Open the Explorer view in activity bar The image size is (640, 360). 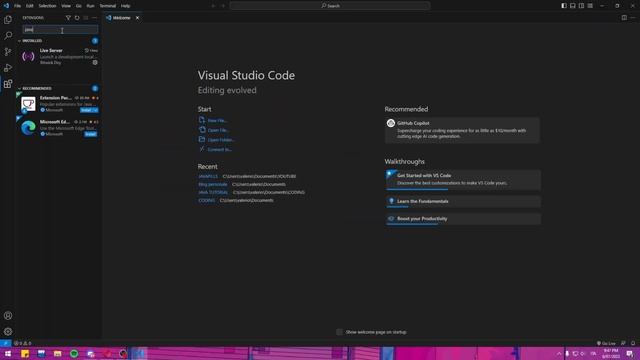pos(8,20)
